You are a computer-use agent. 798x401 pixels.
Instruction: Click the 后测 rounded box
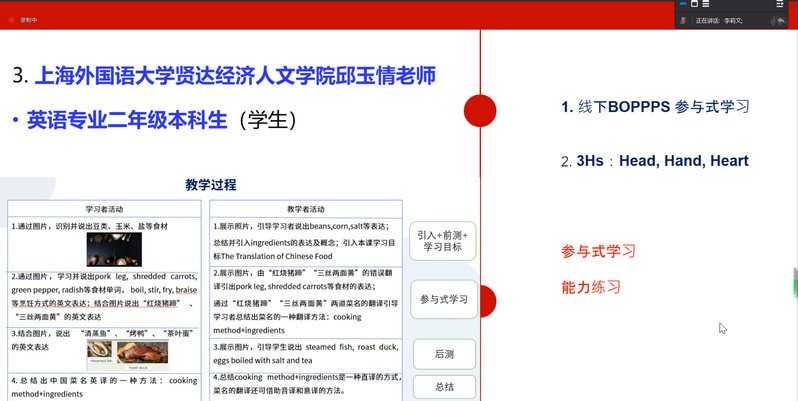click(444, 354)
